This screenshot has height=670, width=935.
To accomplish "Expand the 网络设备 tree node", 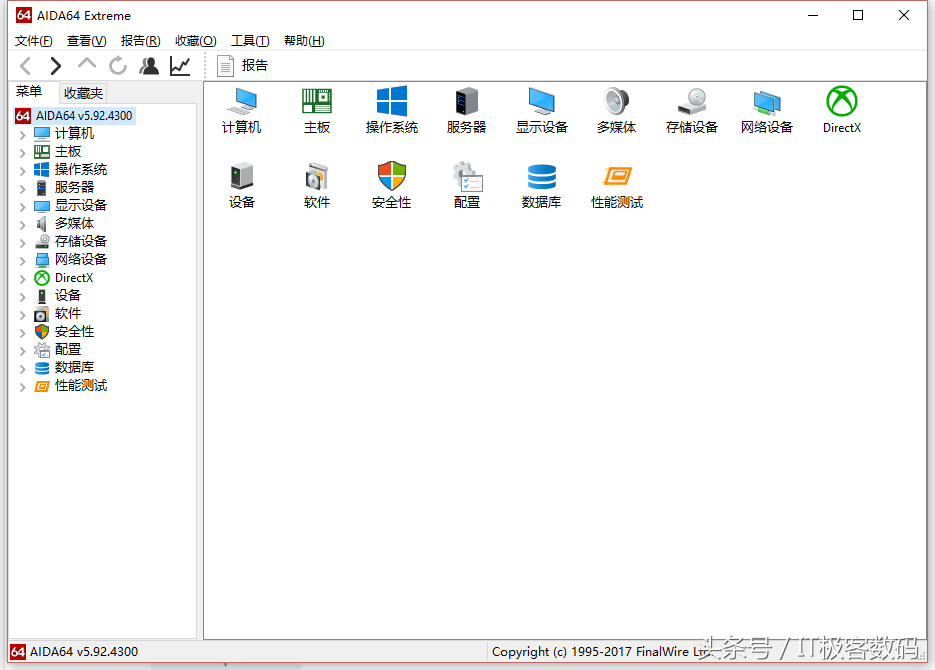I will pos(23,260).
